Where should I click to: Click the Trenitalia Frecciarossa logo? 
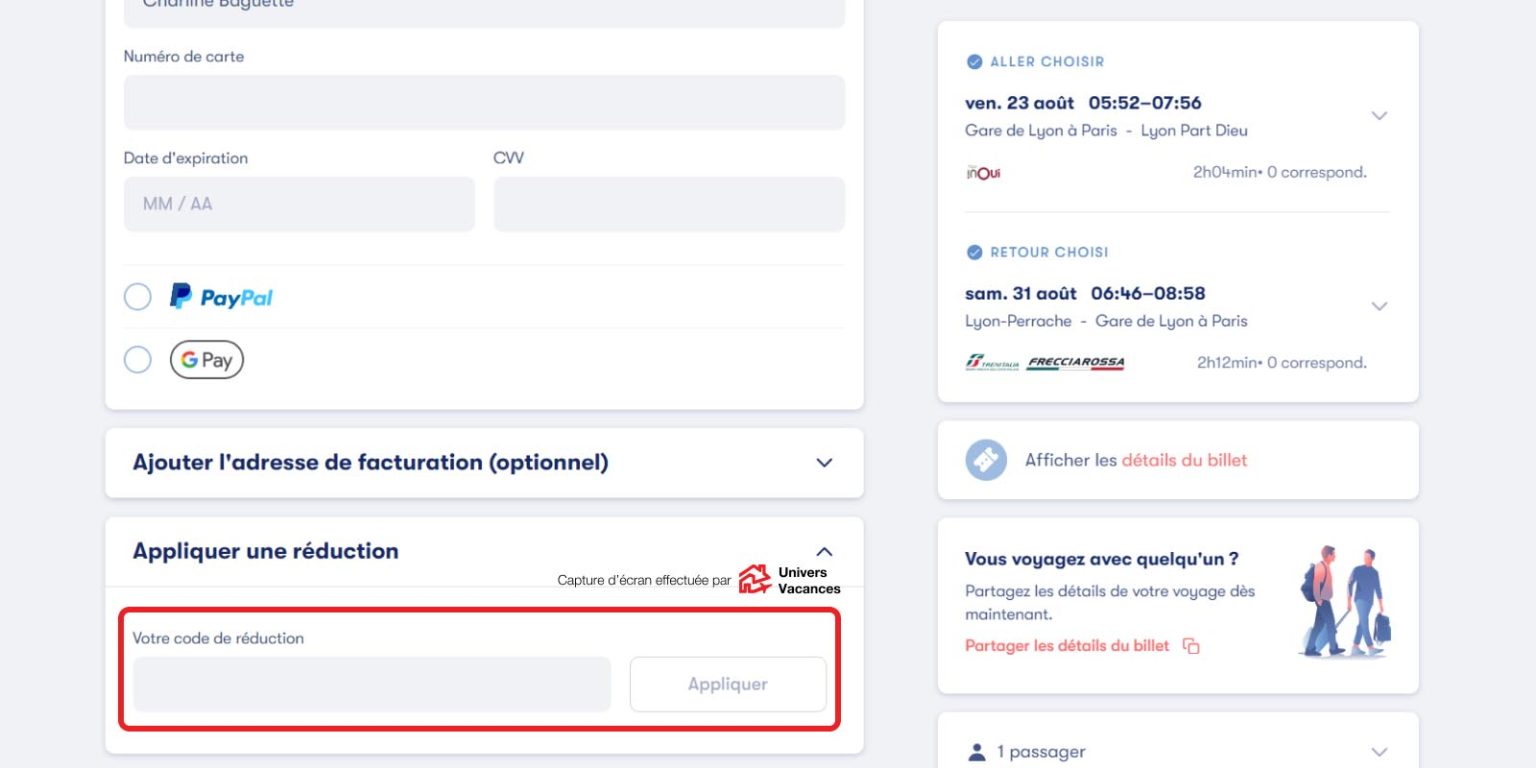tap(1045, 363)
